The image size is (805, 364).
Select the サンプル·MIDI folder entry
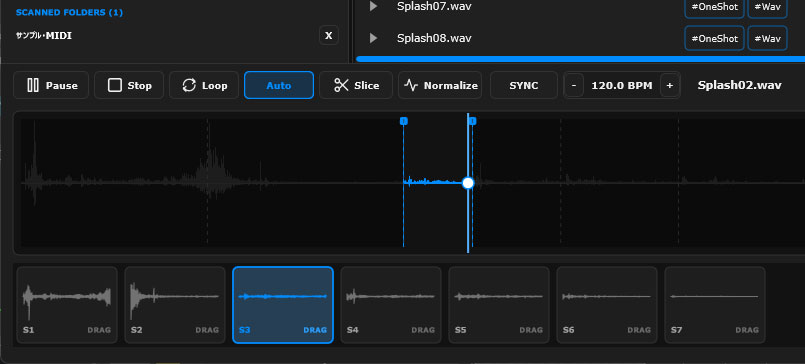[44, 36]
